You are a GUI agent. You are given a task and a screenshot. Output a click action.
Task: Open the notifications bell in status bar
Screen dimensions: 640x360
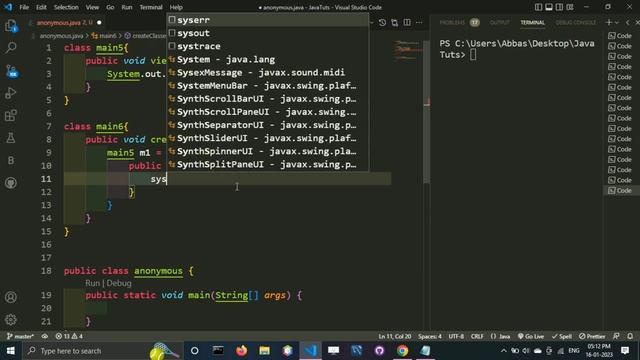tap(630, 336)
